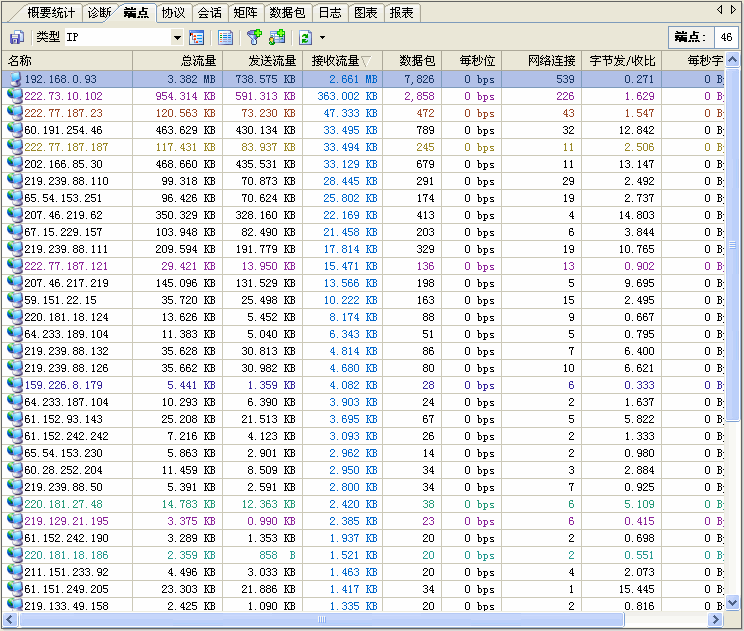The image size is (744, 631).
Task: Click the add to name table icon
Action: point(277,37)
